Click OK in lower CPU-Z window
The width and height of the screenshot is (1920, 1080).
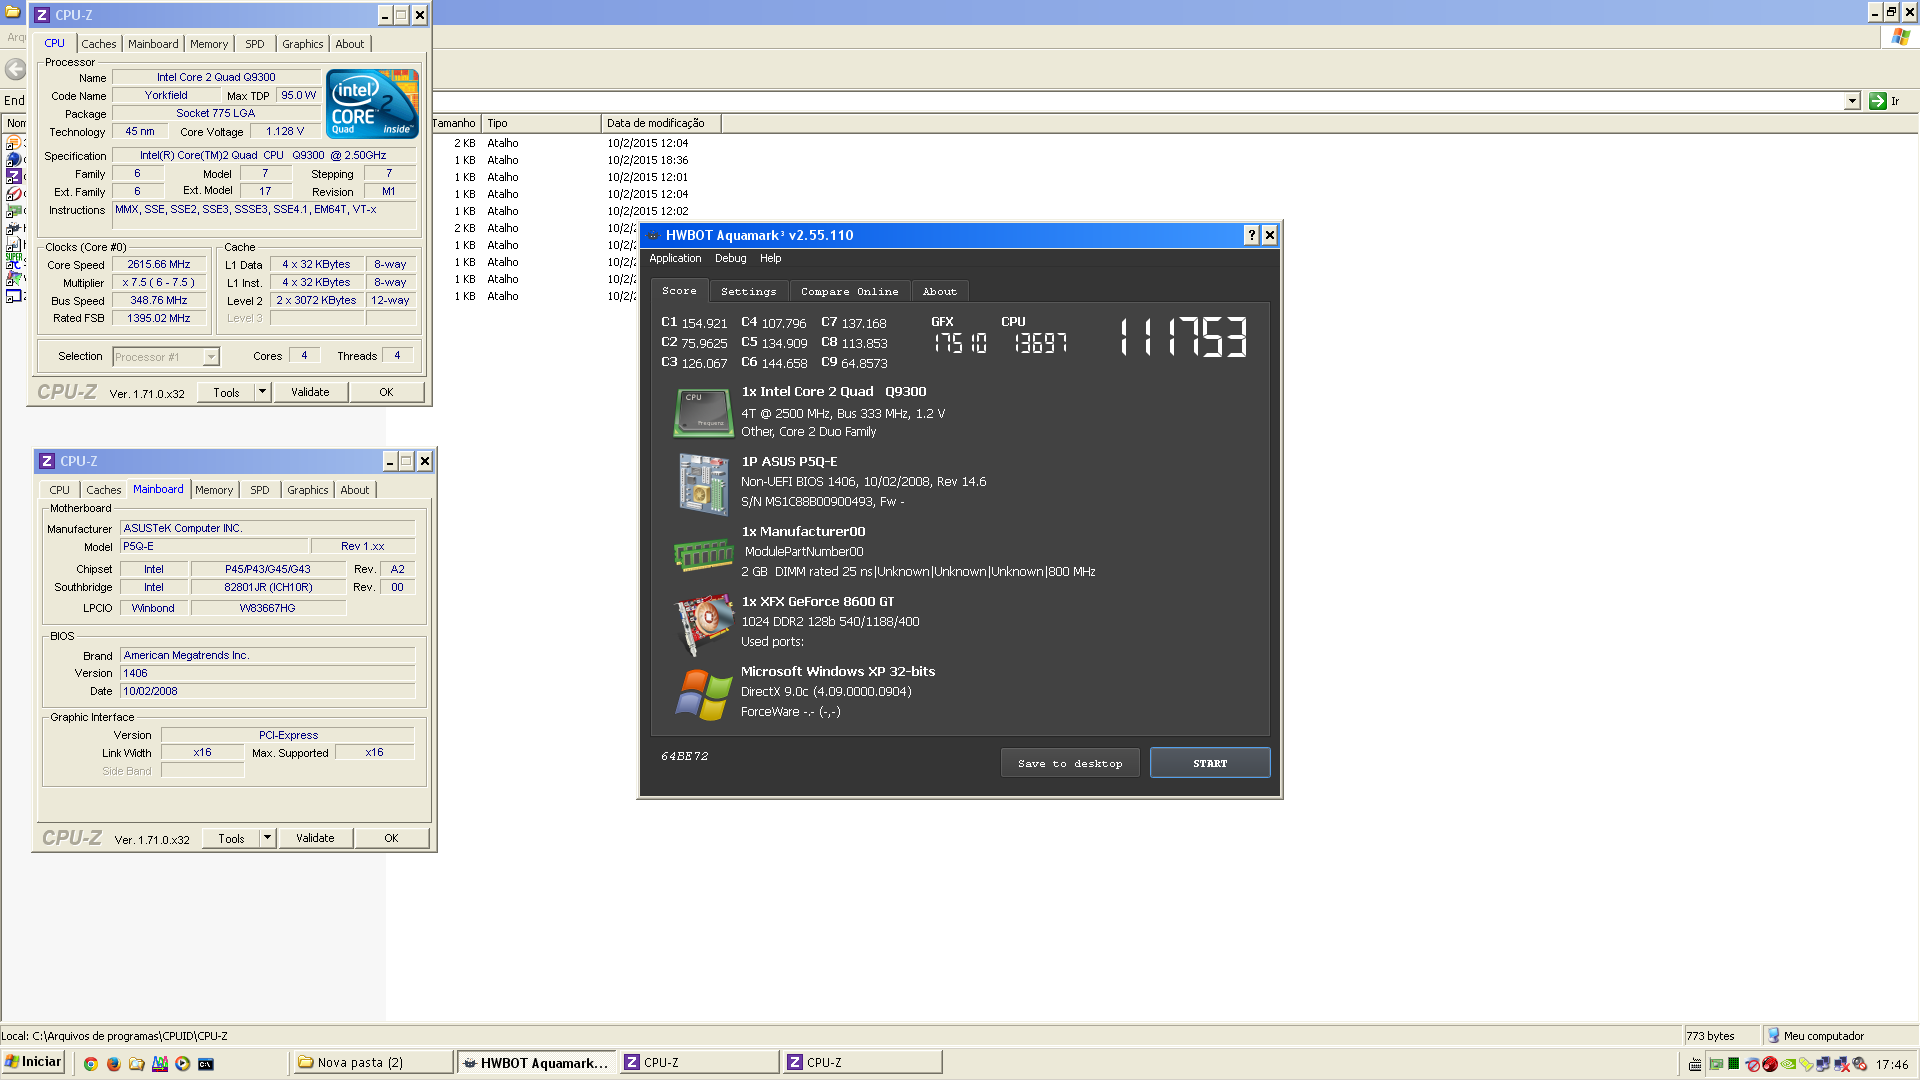391,838
